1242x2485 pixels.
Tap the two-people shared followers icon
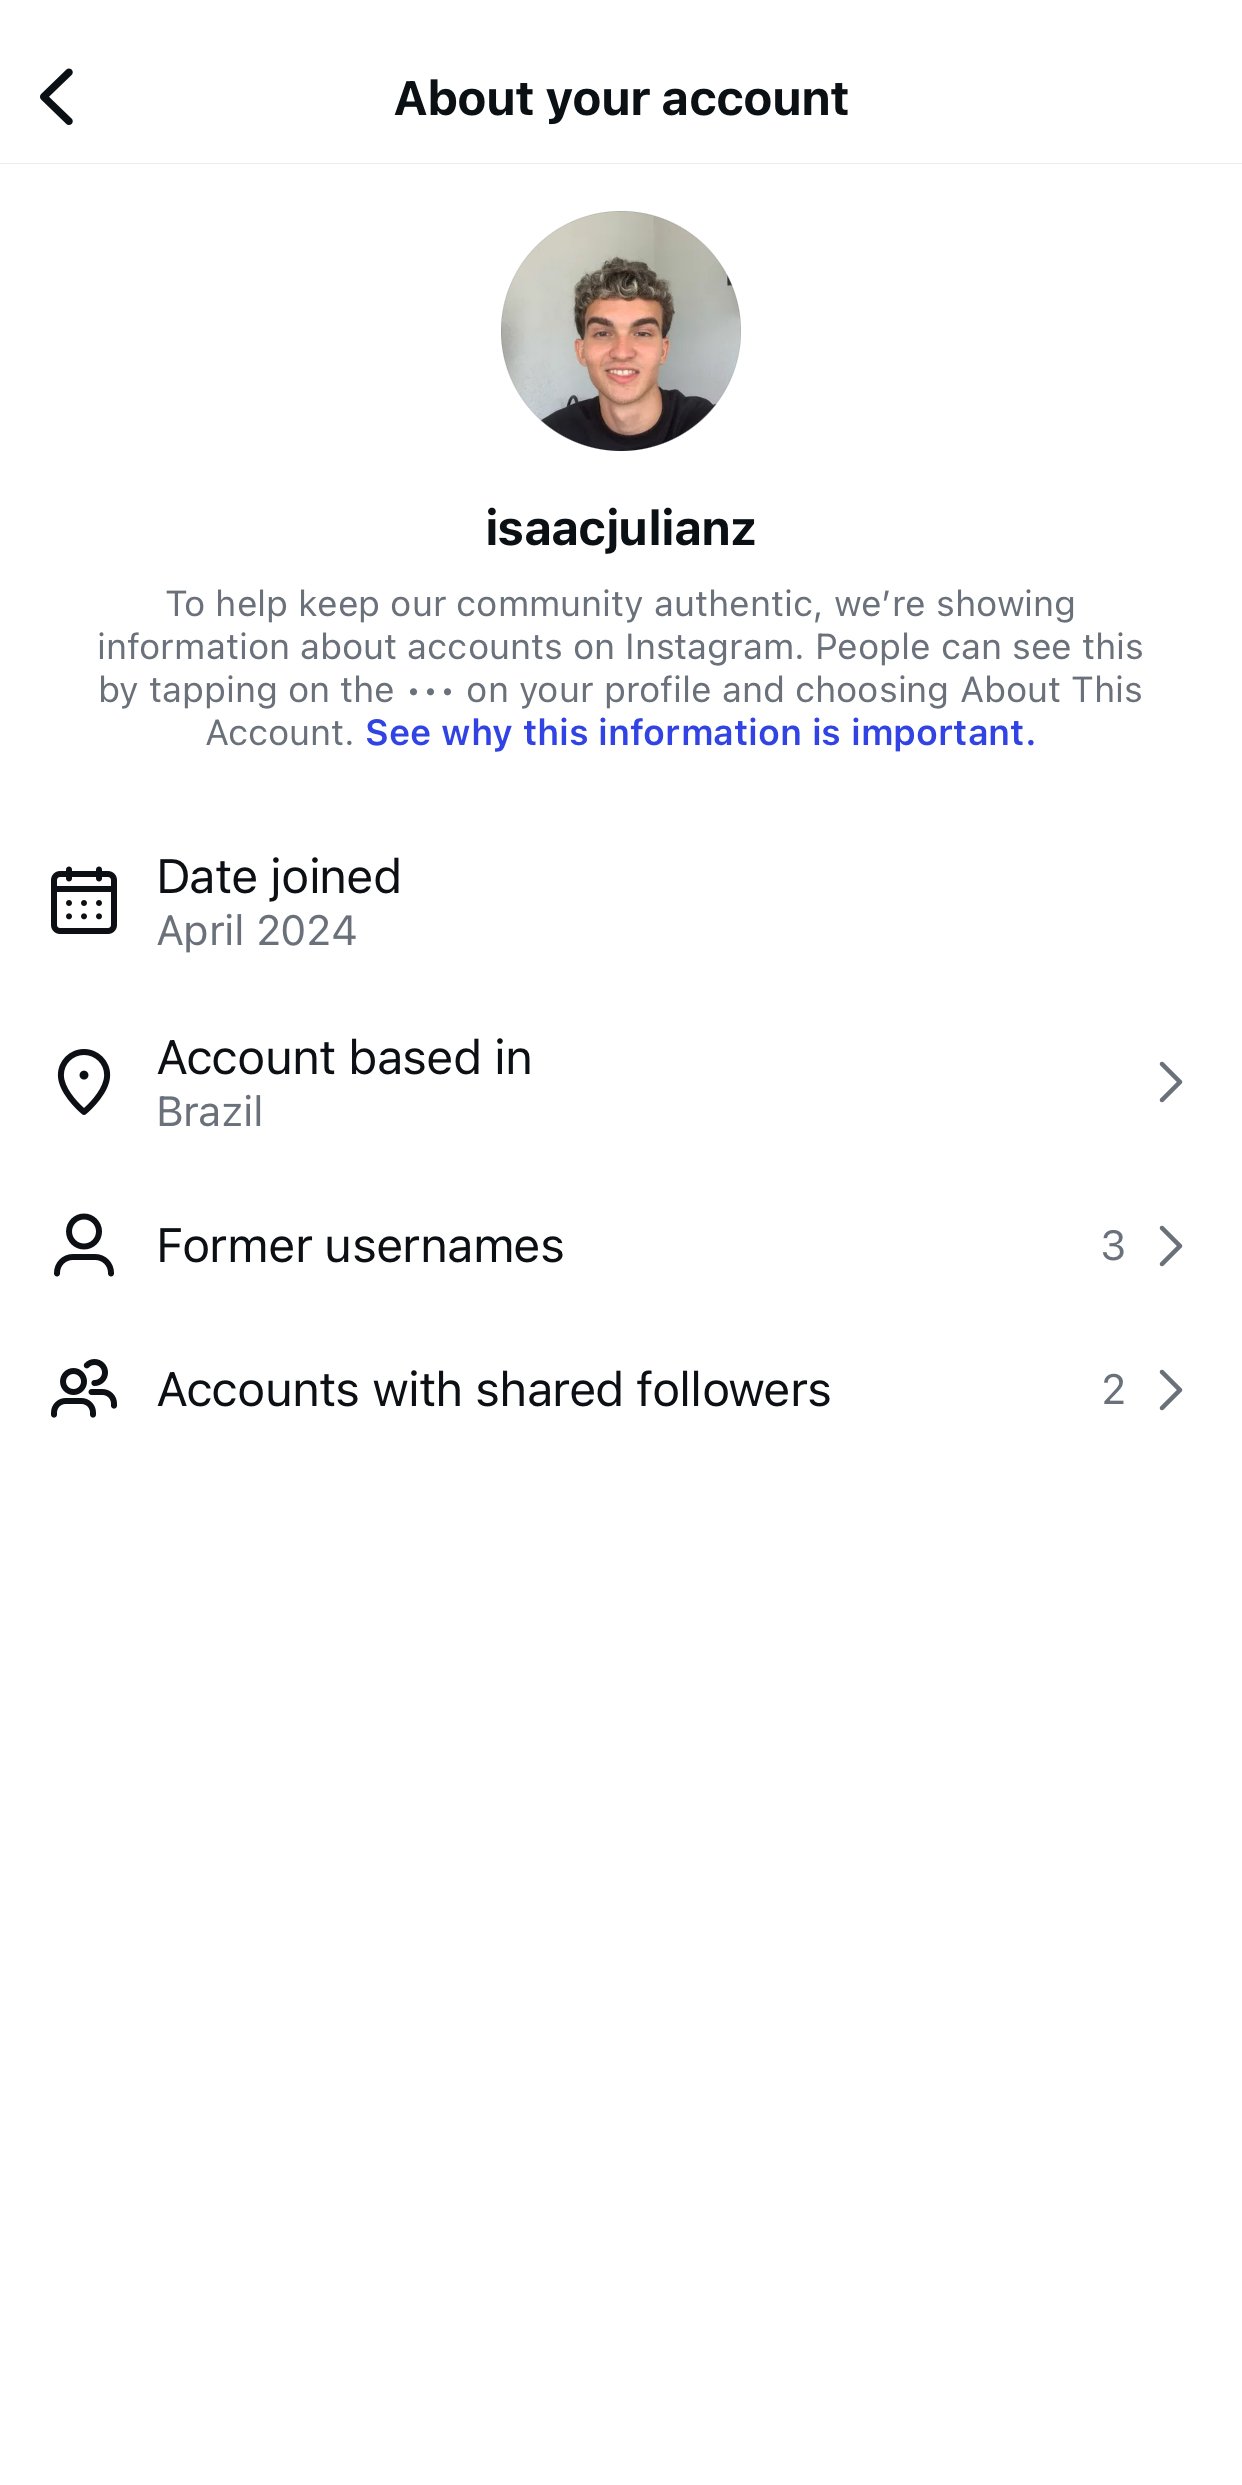pos(84,1389)
